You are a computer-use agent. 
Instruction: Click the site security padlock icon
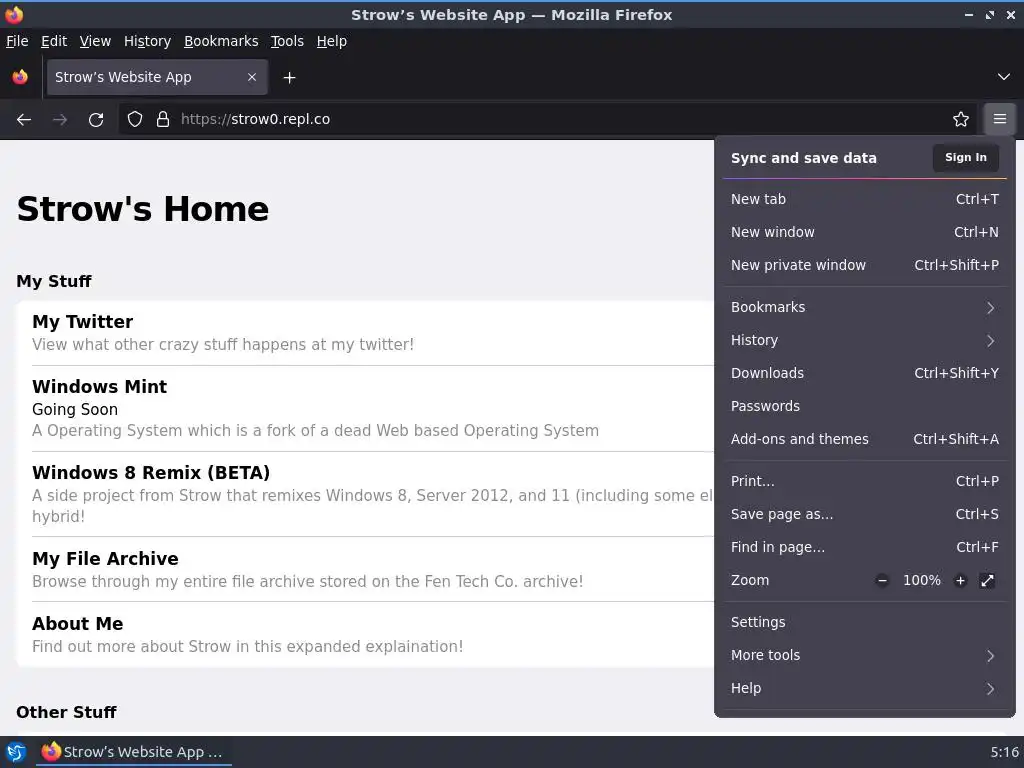(163, 120)
